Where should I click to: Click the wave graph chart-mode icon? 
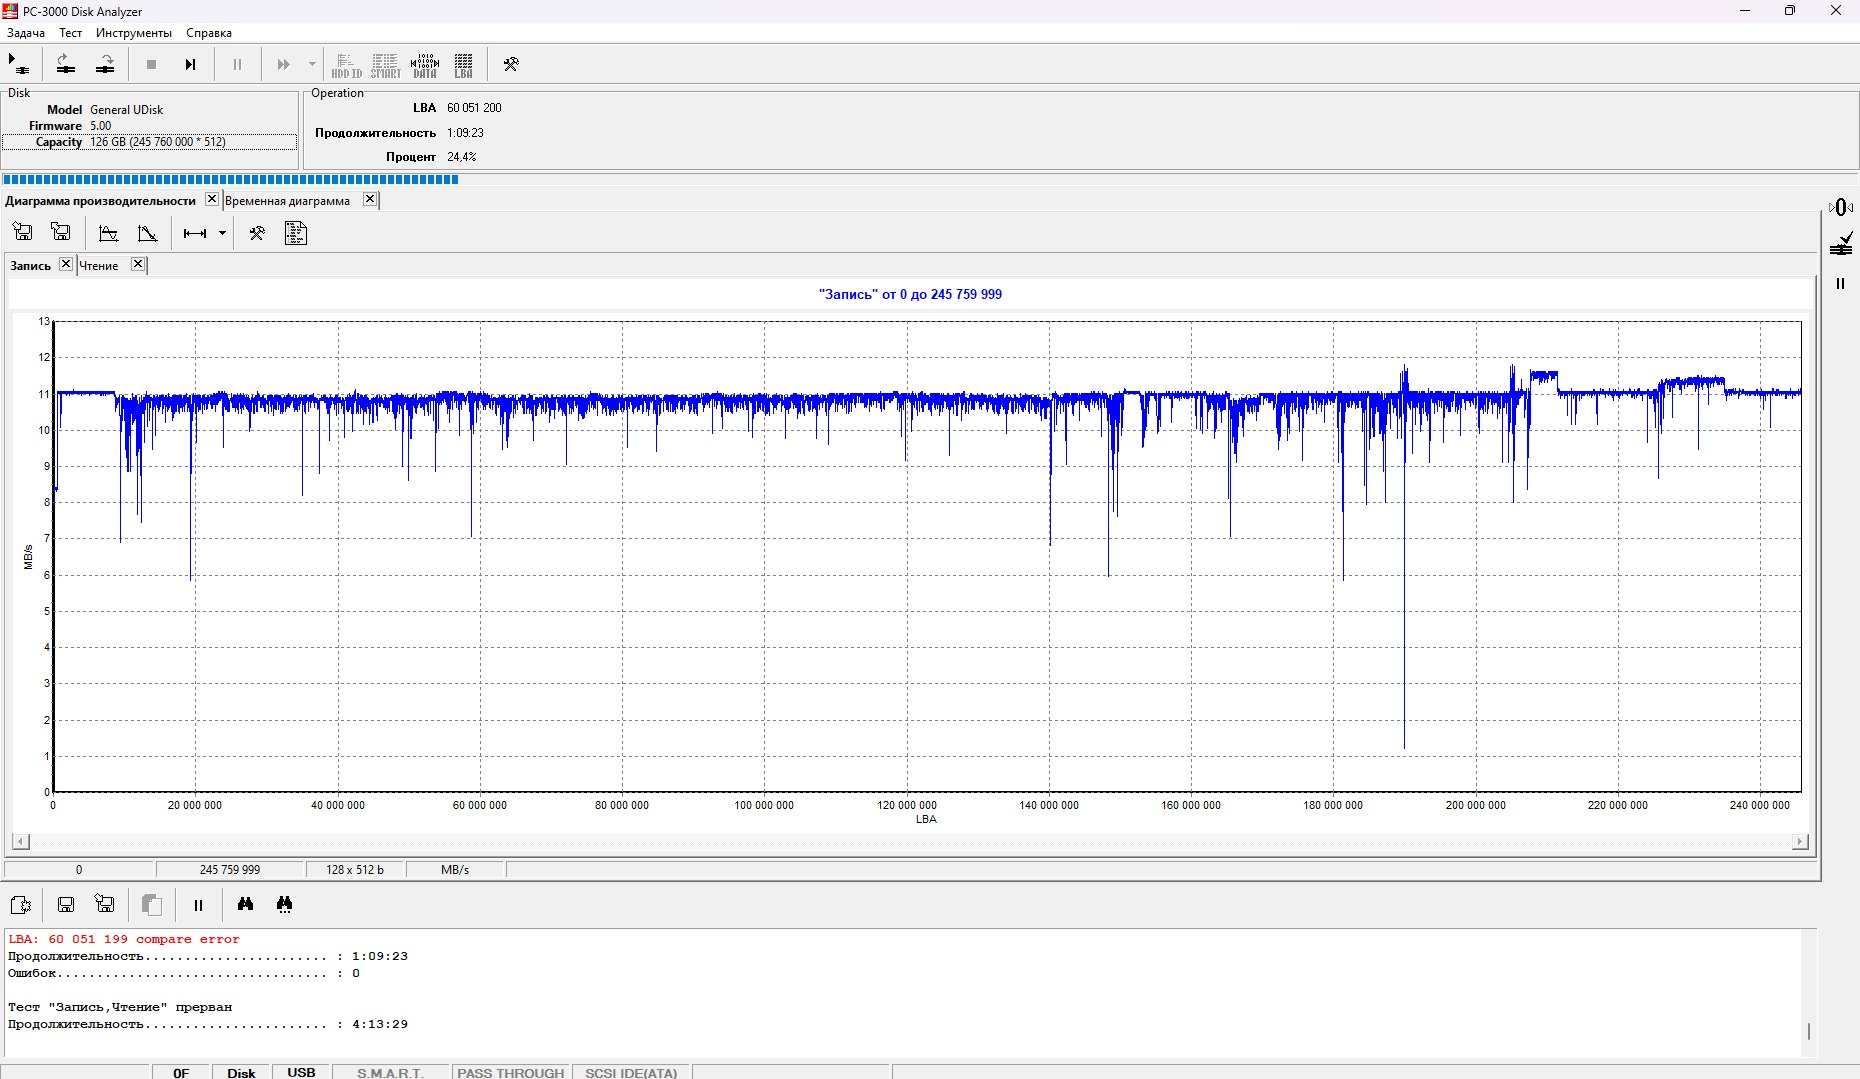coord(108,233)
